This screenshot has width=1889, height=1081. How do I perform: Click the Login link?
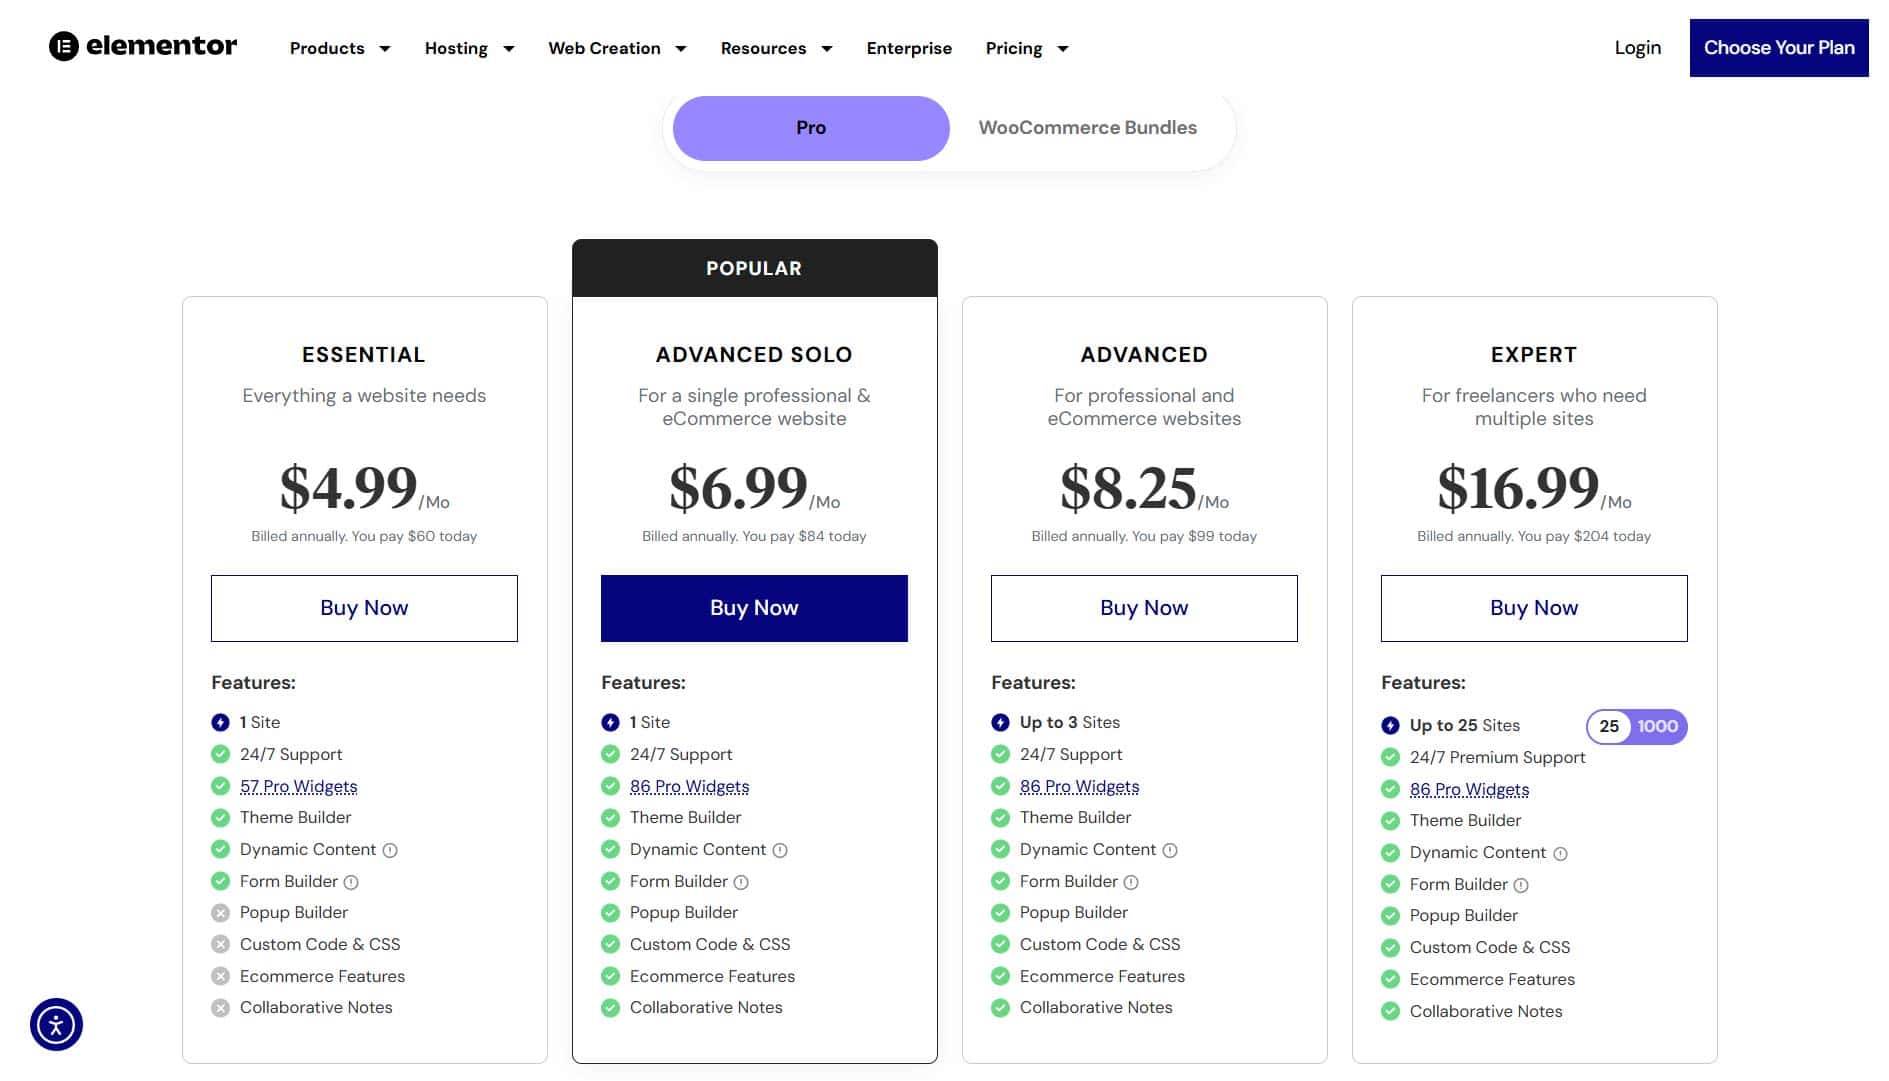(1638, 48)
